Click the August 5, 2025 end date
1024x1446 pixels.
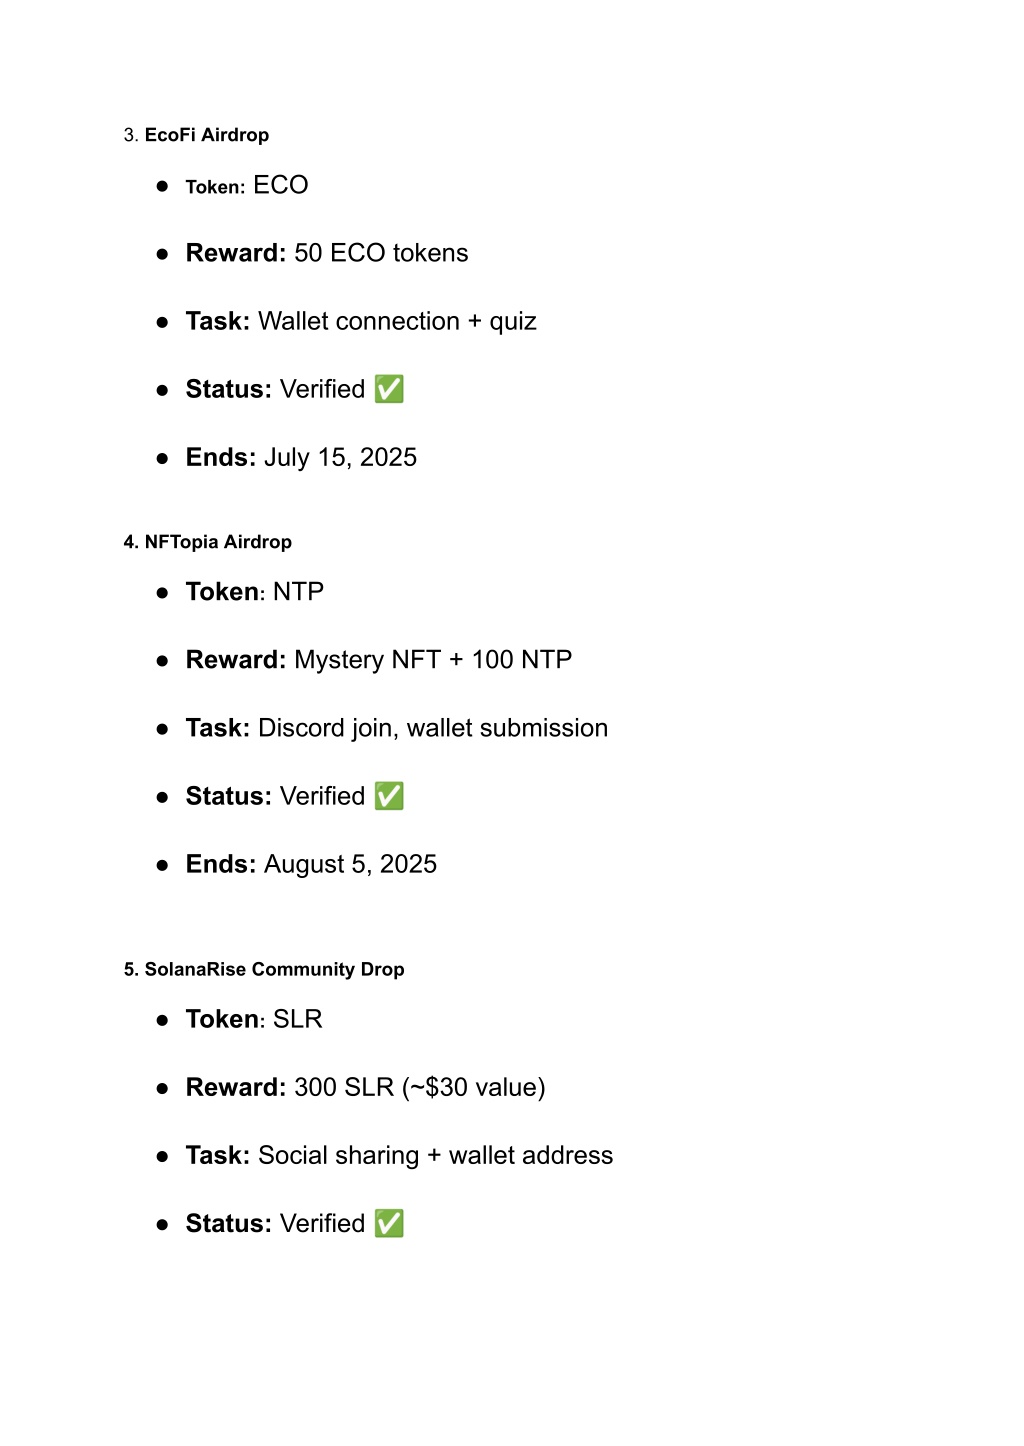[350, 865]
